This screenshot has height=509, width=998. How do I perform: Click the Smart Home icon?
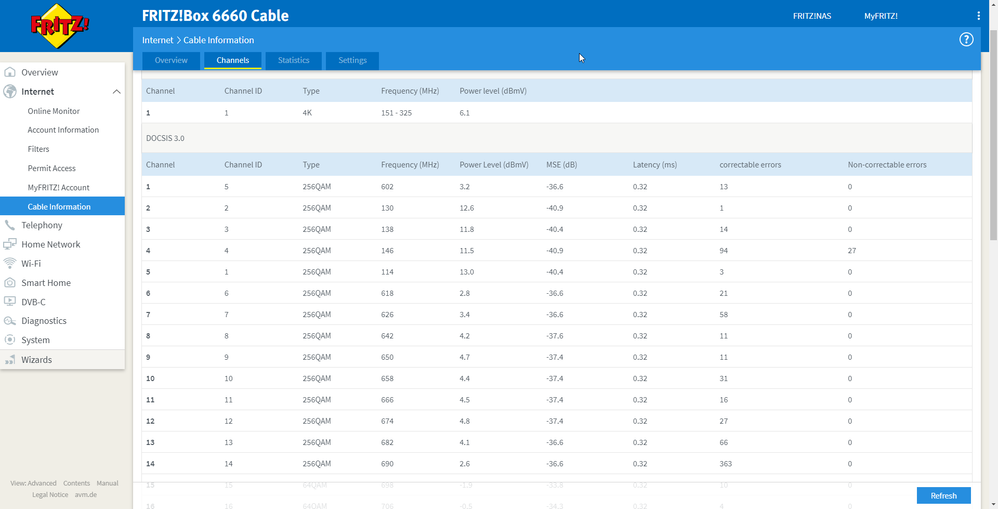[10, 283]
